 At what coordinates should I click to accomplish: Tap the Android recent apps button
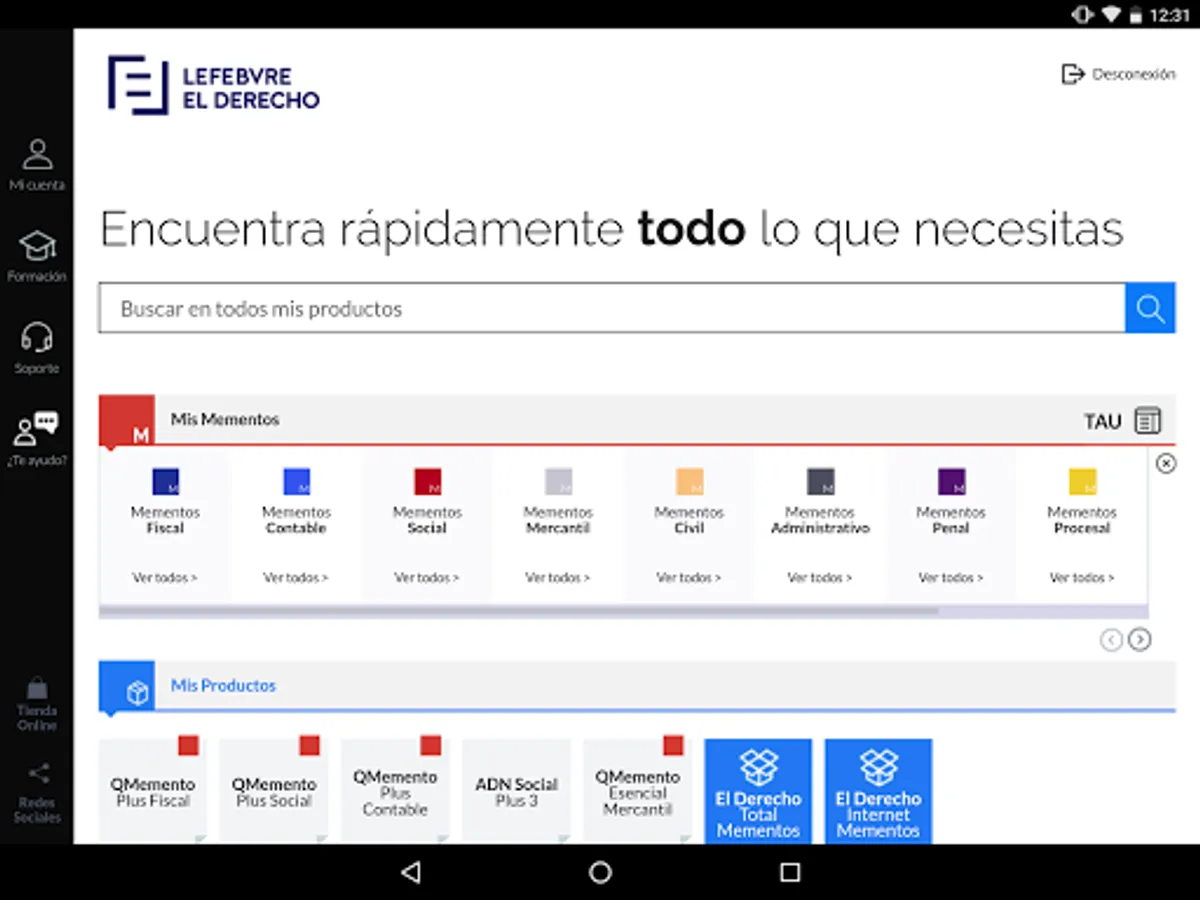[790, 872]
